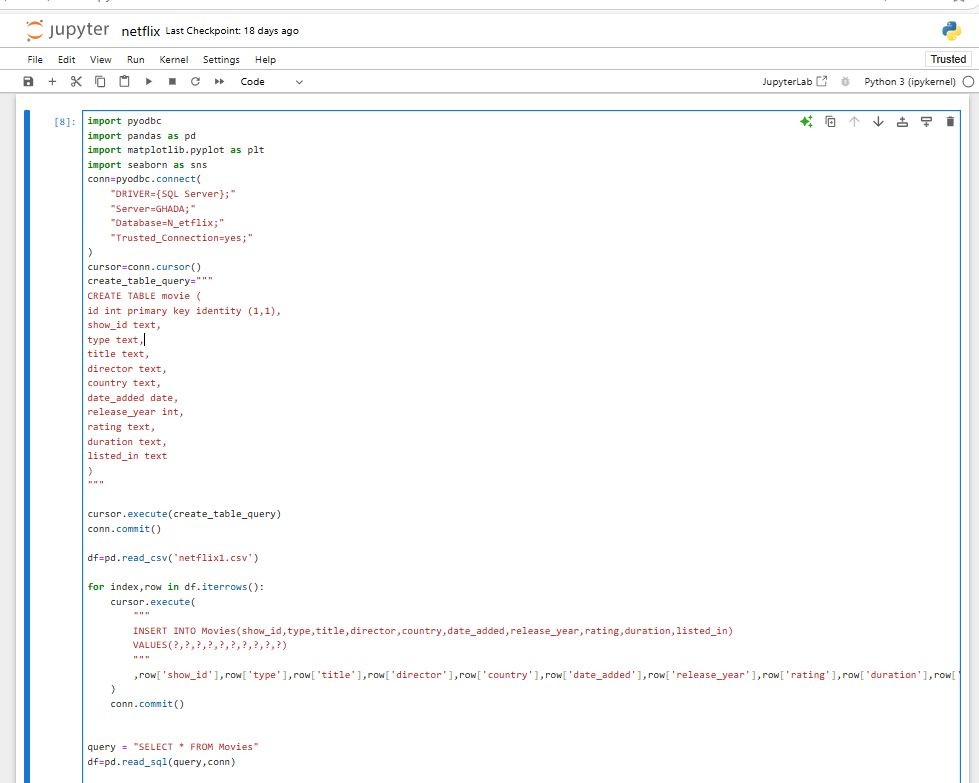Check the kernel status circle indicator
This screenshot has height=783, width=979.
[x=968, y=82]
